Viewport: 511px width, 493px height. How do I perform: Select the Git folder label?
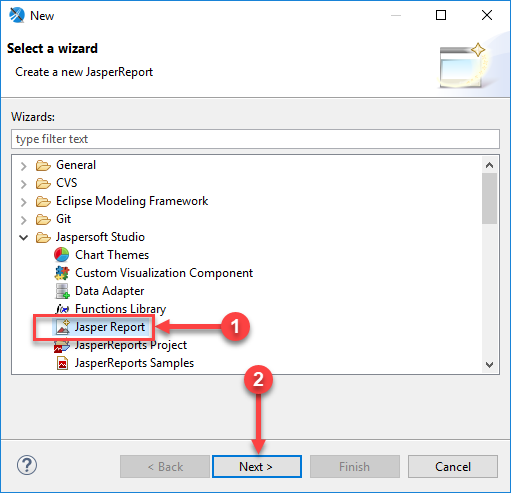point(63,219)
